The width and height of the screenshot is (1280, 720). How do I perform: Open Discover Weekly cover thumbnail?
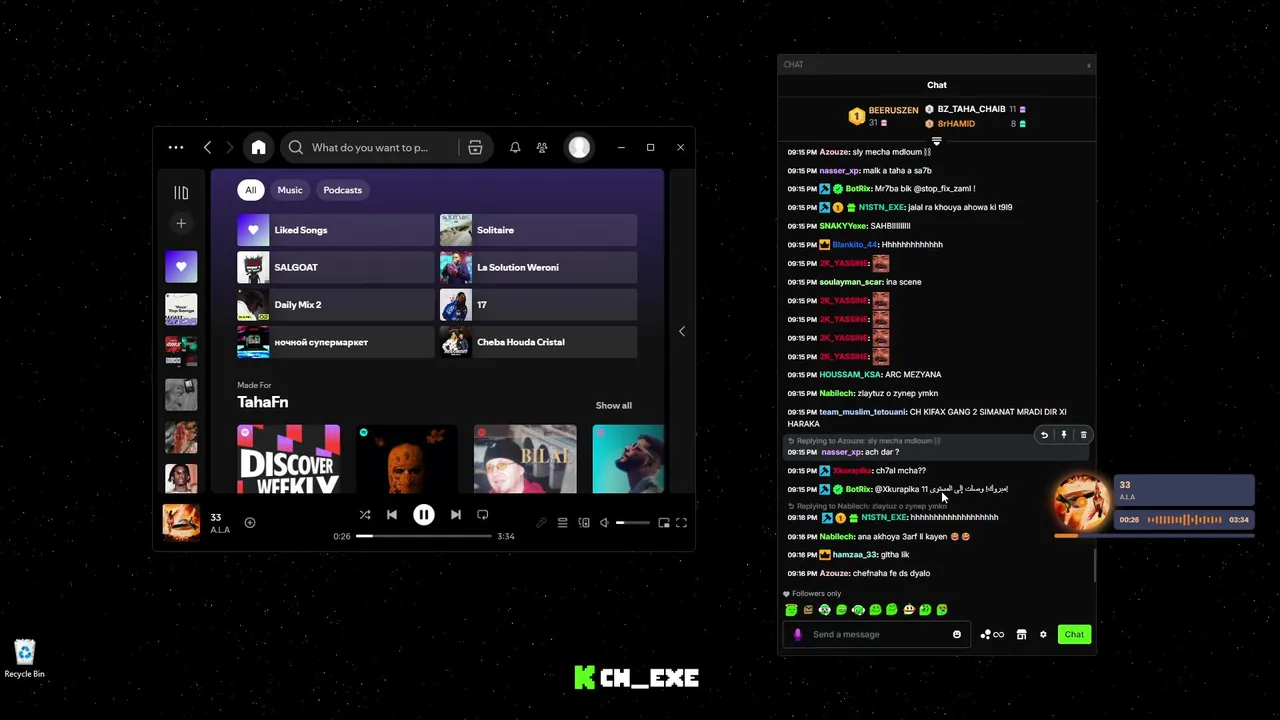pos(288,459)
